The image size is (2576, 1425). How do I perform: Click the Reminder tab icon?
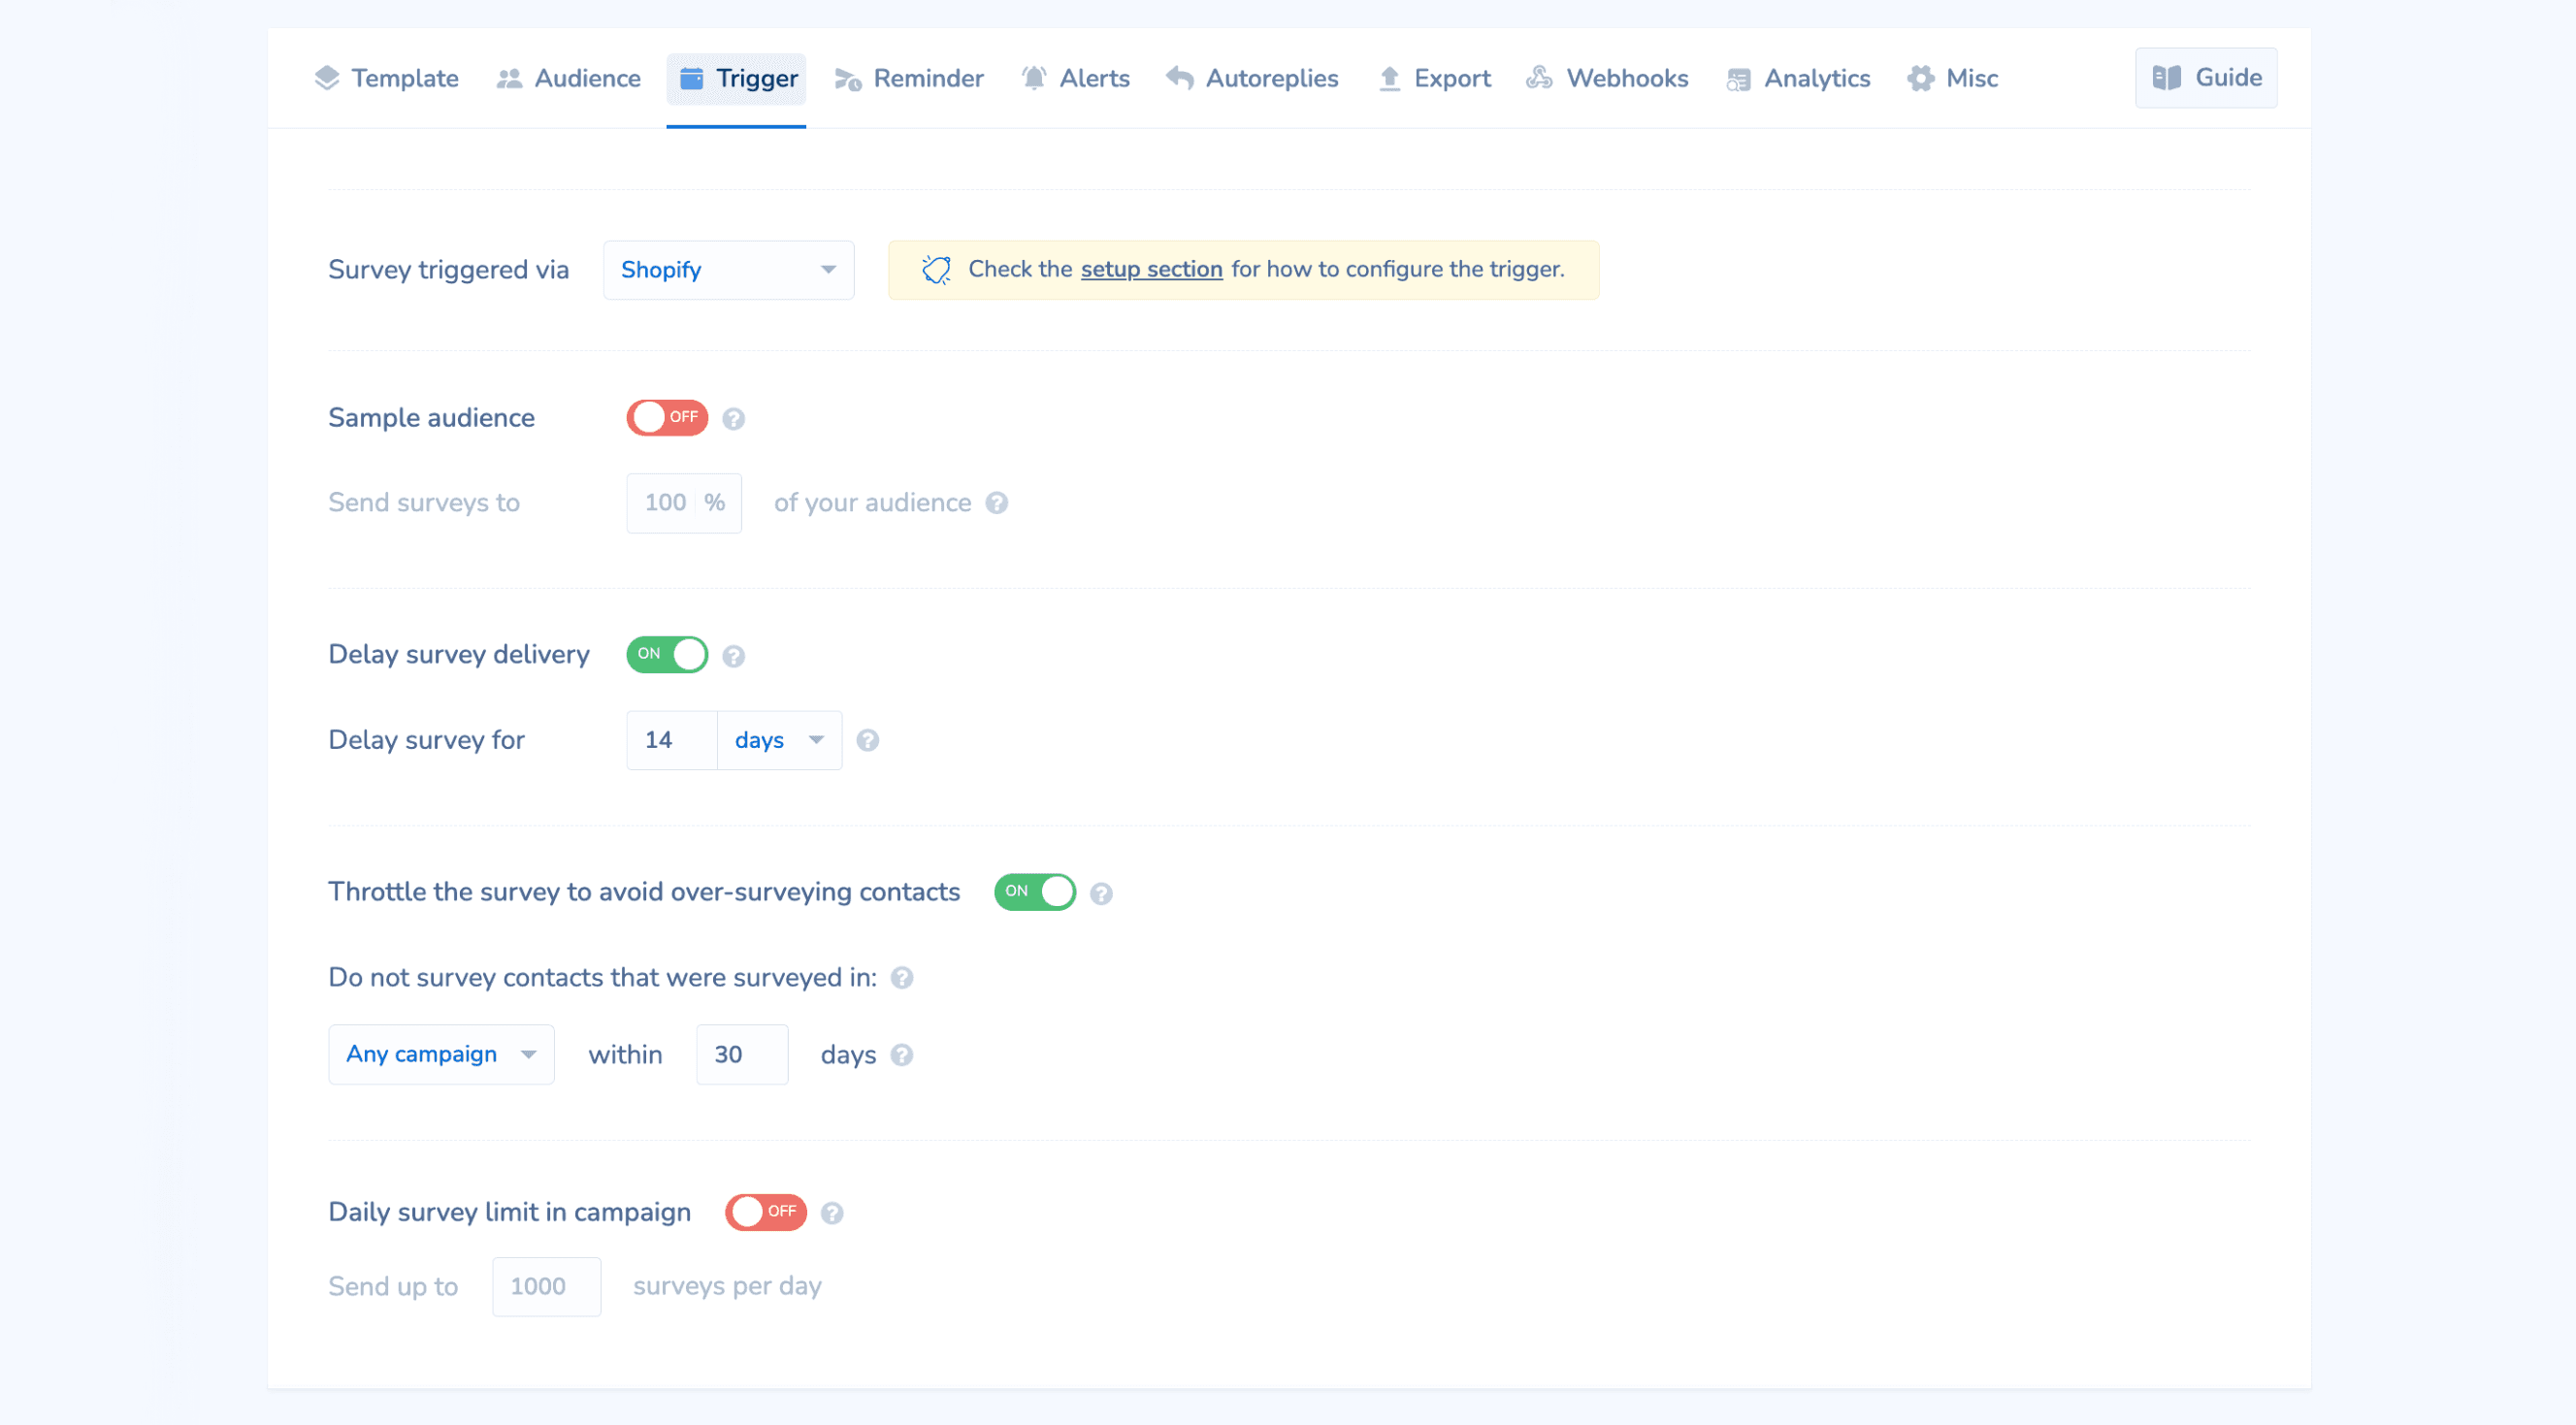(848, 79)
